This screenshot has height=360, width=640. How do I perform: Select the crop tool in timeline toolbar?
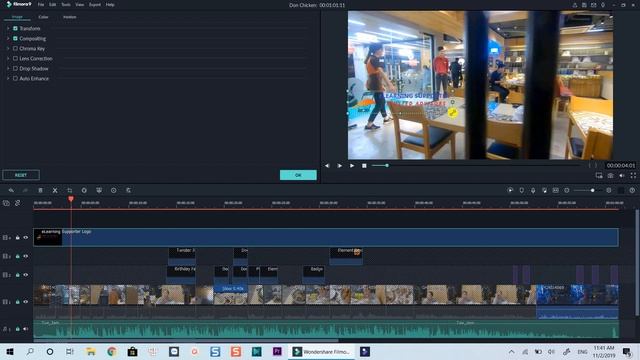coord(69,190)
